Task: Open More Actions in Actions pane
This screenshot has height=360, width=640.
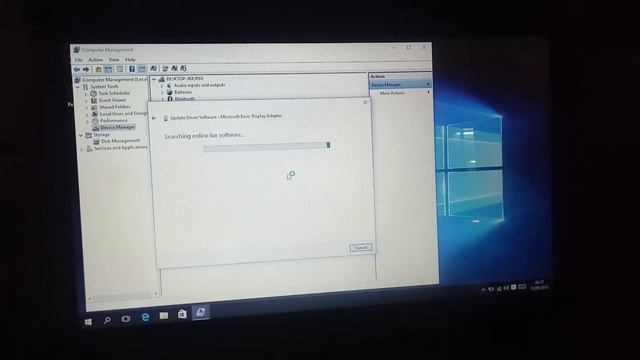Action: tap(392, 93)
